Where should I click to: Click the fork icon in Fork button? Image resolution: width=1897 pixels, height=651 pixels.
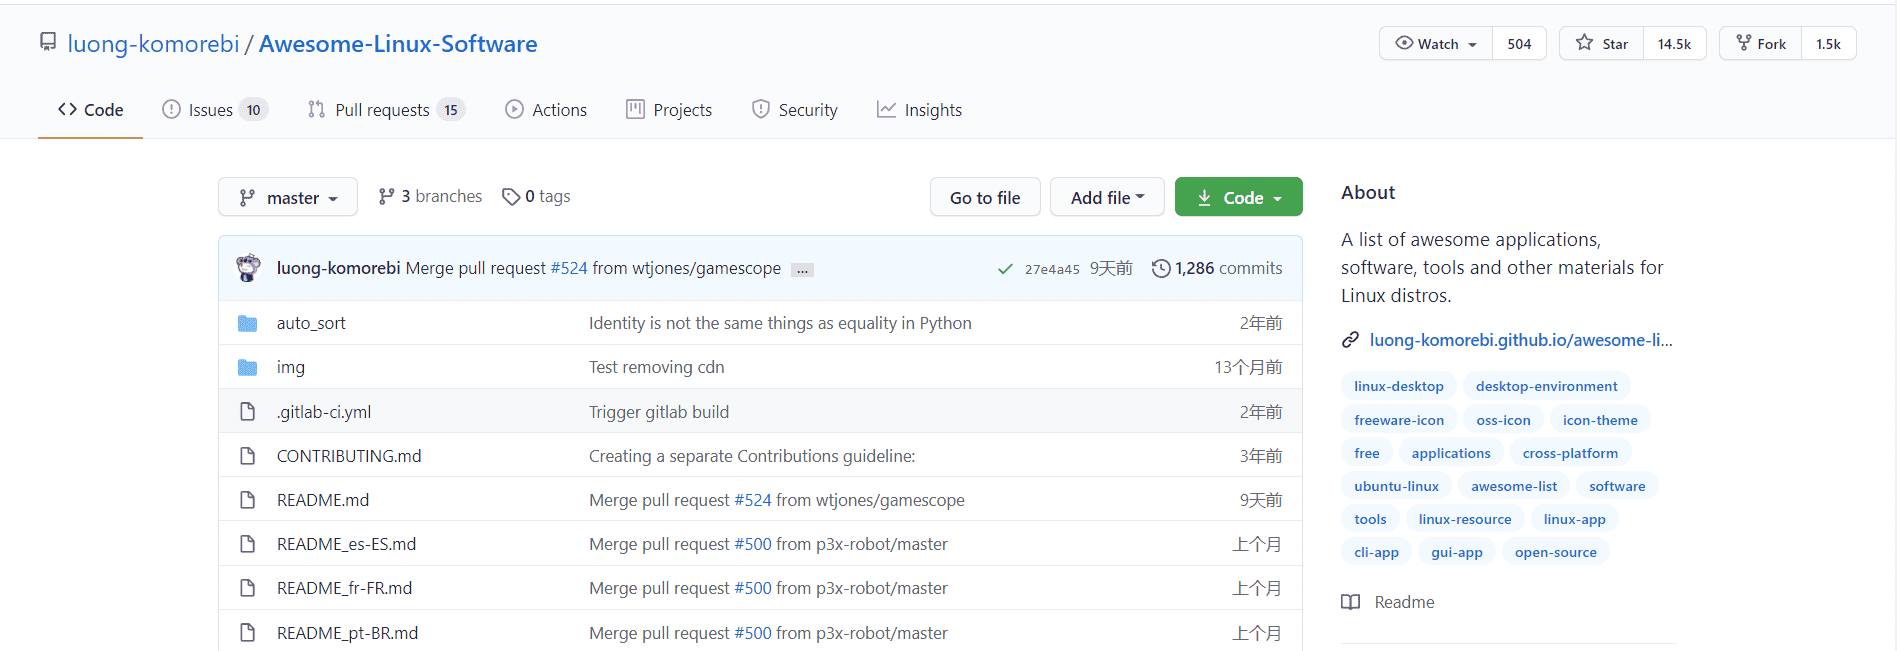pos(1744,42)
